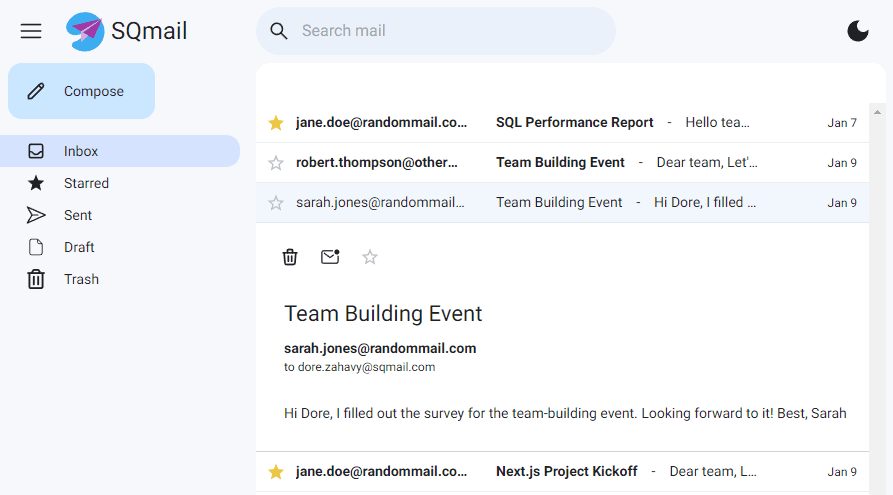Open the Draft folder
The width and height of the screenshot is (893, 495).
[x=120, y=247]
